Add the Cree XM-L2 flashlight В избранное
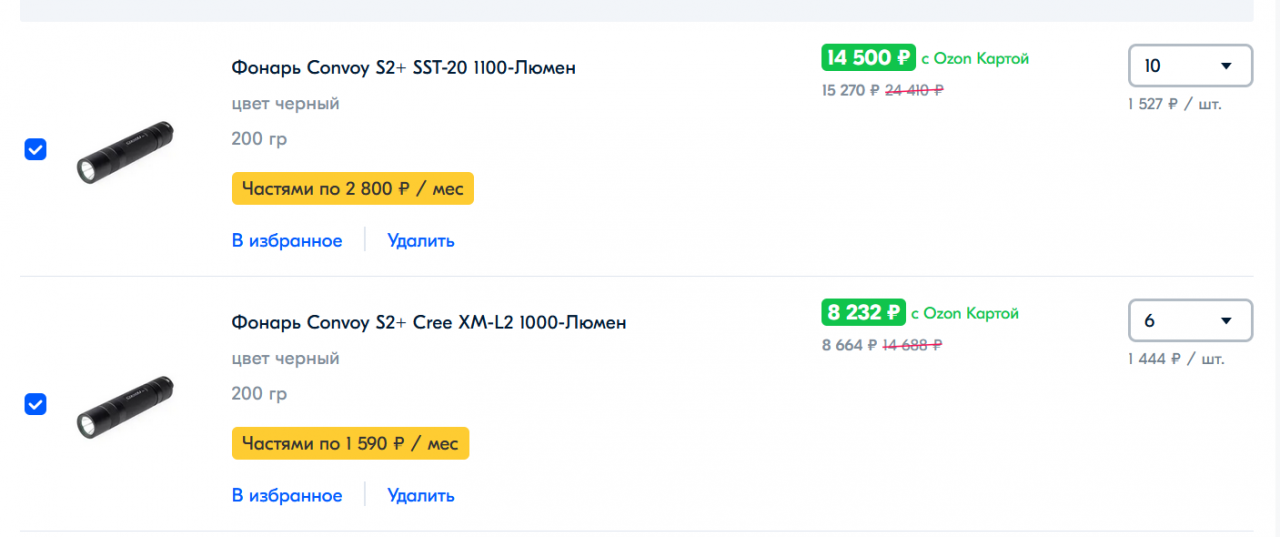Viewport: 1280px width, 537px height. point(287,496)
